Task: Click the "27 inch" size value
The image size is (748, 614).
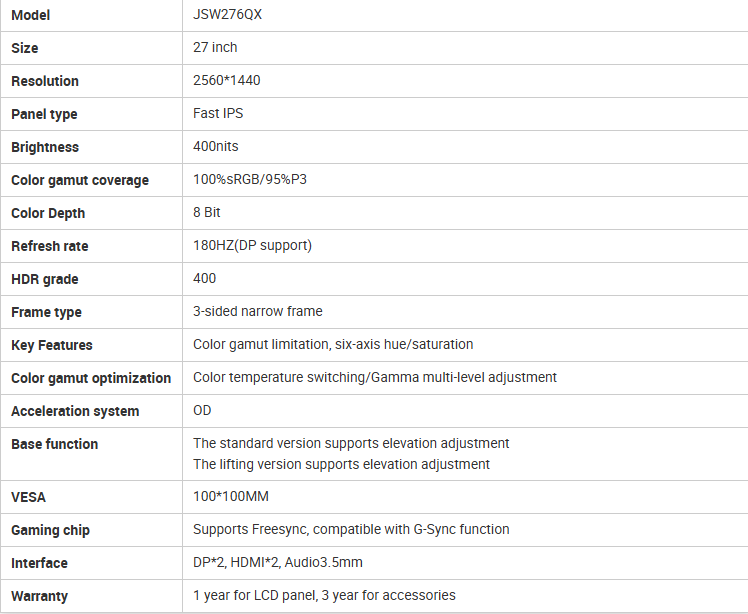Action: (215, 48)
